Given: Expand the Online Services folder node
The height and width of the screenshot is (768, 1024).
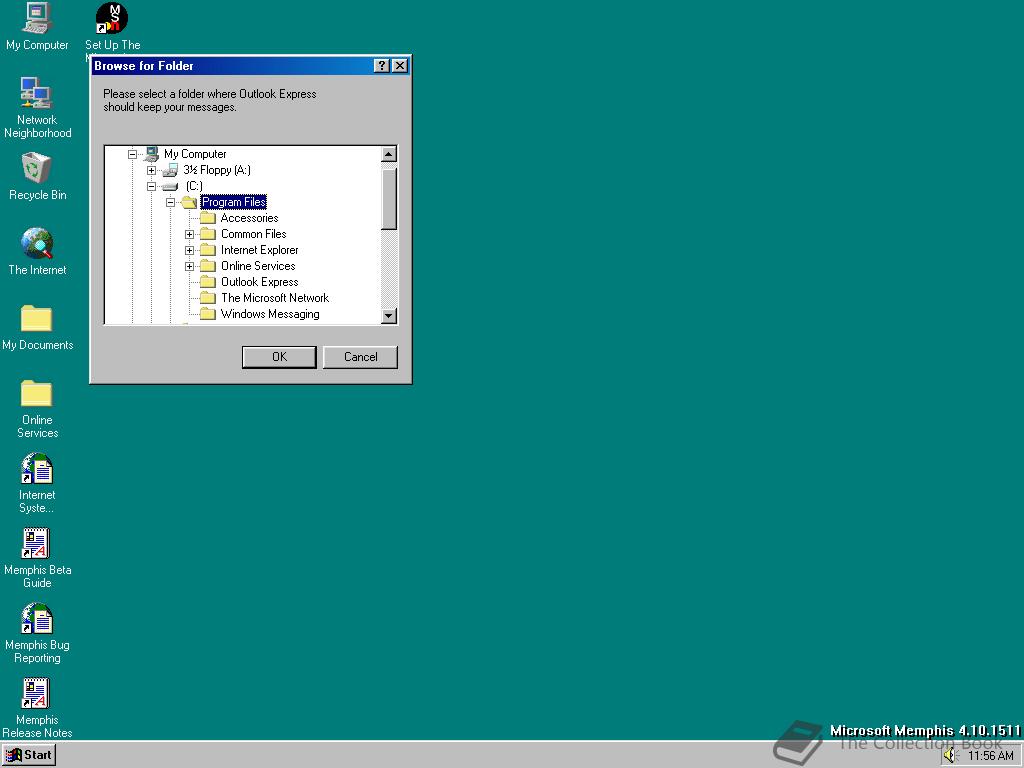Looking at the screenshot, I should click(x=189, y=266).
